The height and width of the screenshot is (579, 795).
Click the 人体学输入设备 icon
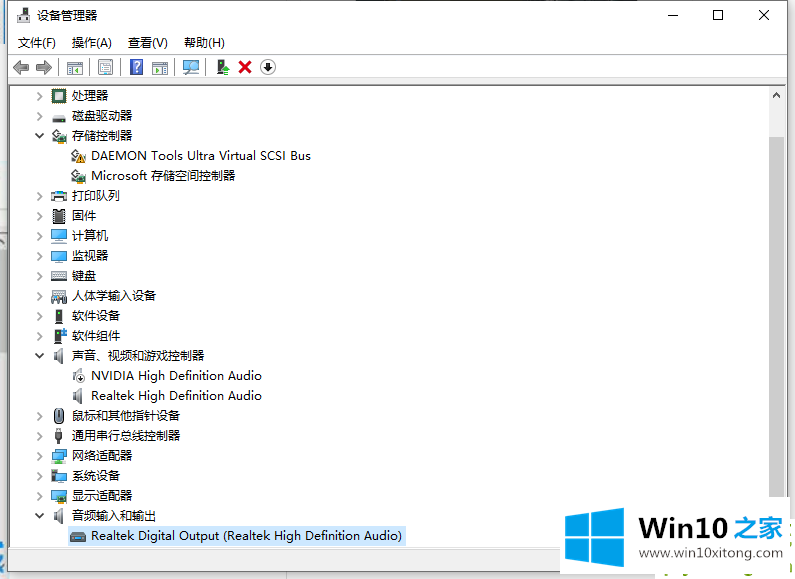tap(59, 297)
